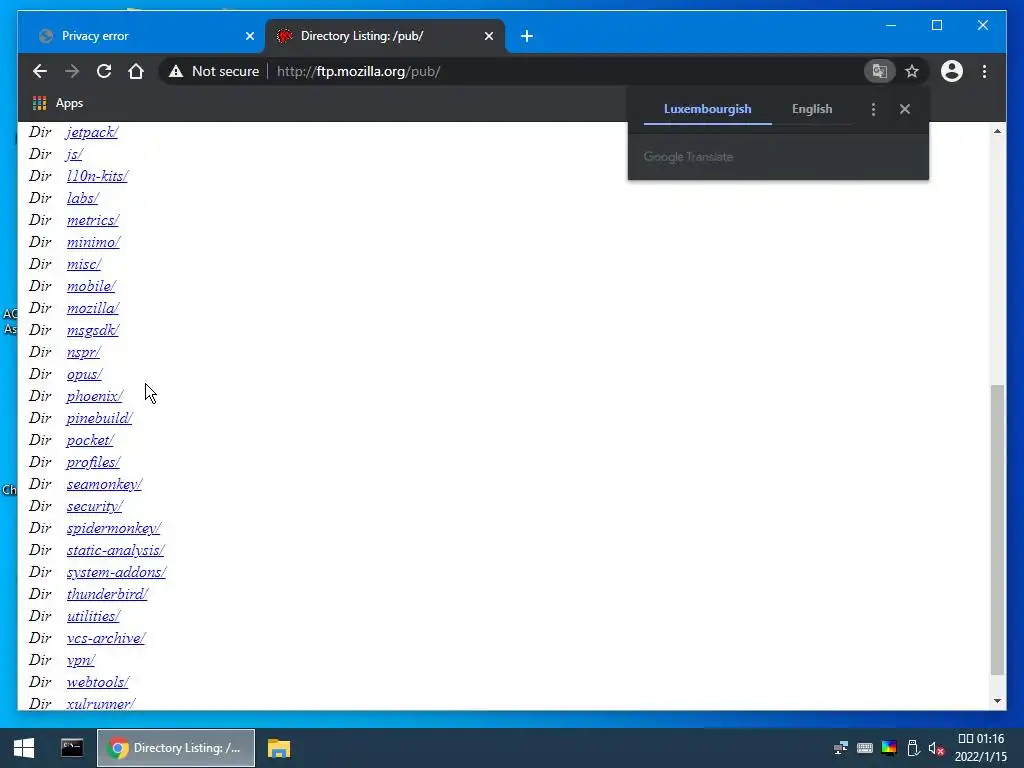Open the Google Translate icon in address bar
Screen dimensions: 1024x768
click(880, 71)
